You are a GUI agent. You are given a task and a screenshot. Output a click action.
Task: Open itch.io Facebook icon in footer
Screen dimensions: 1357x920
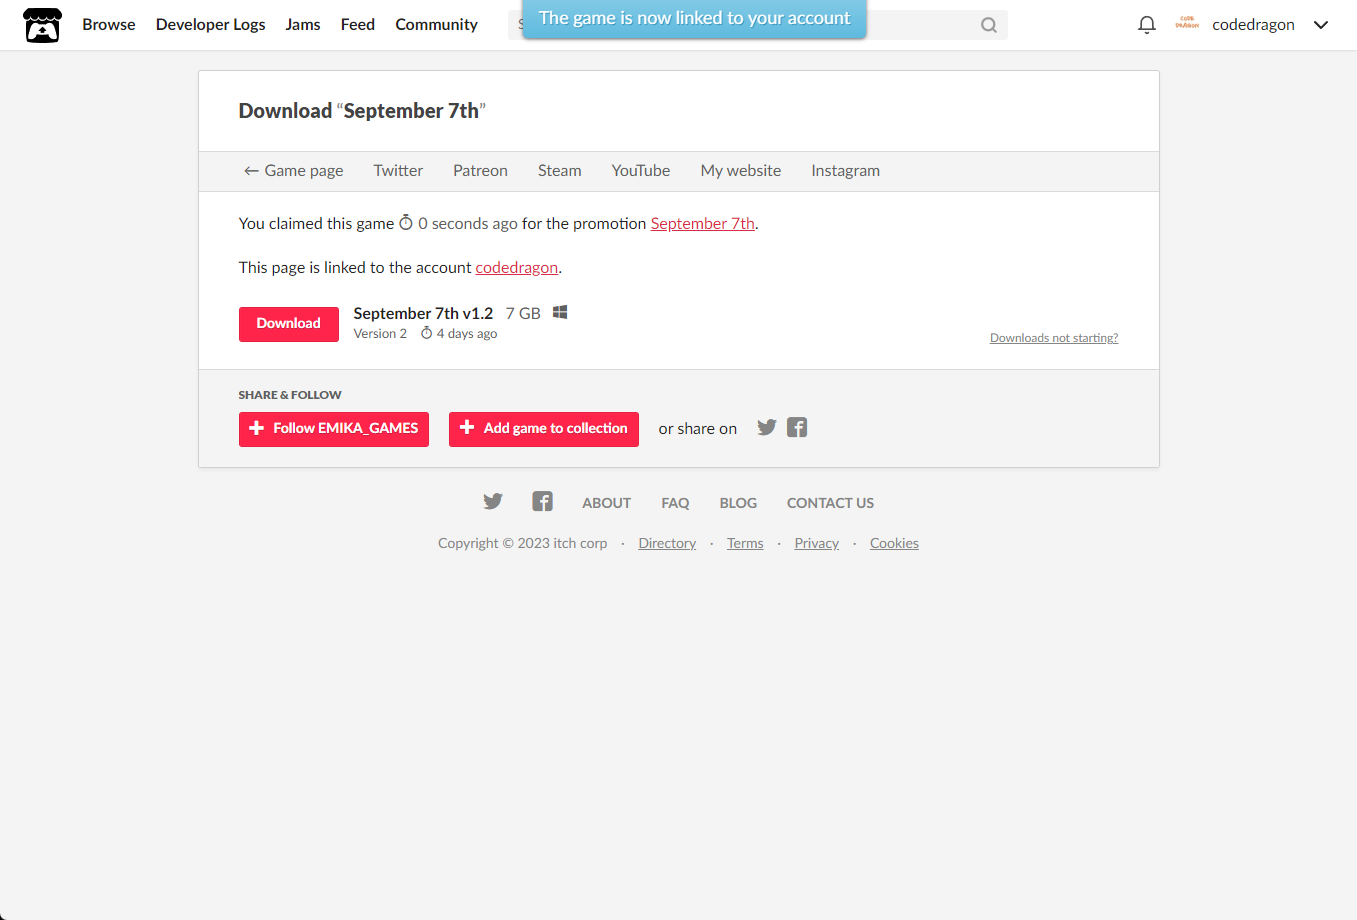pos(542,502)
